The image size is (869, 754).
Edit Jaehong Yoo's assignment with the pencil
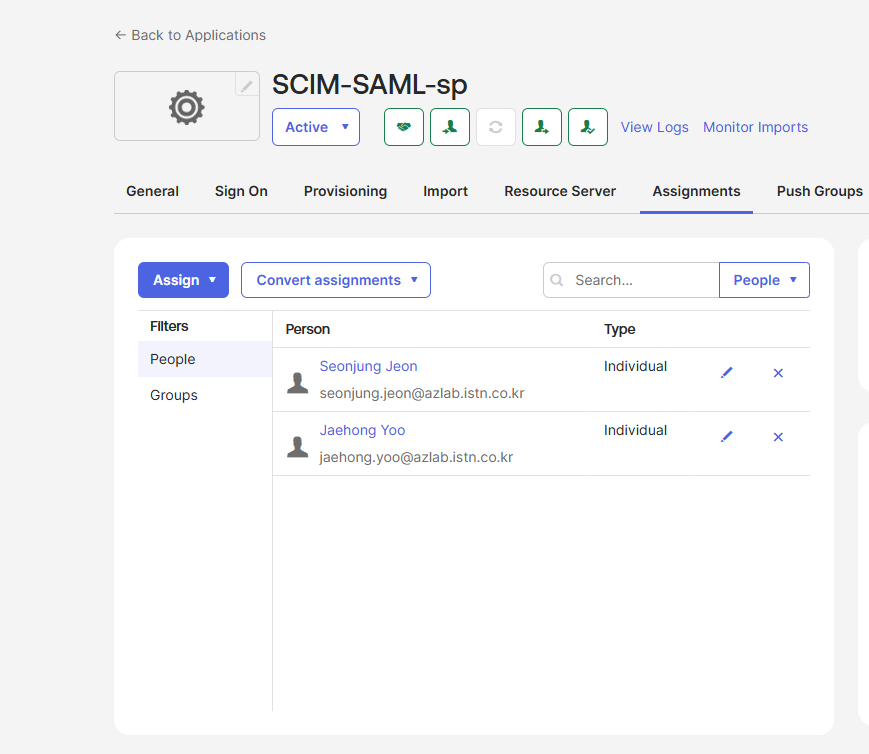tap(727, 437)
